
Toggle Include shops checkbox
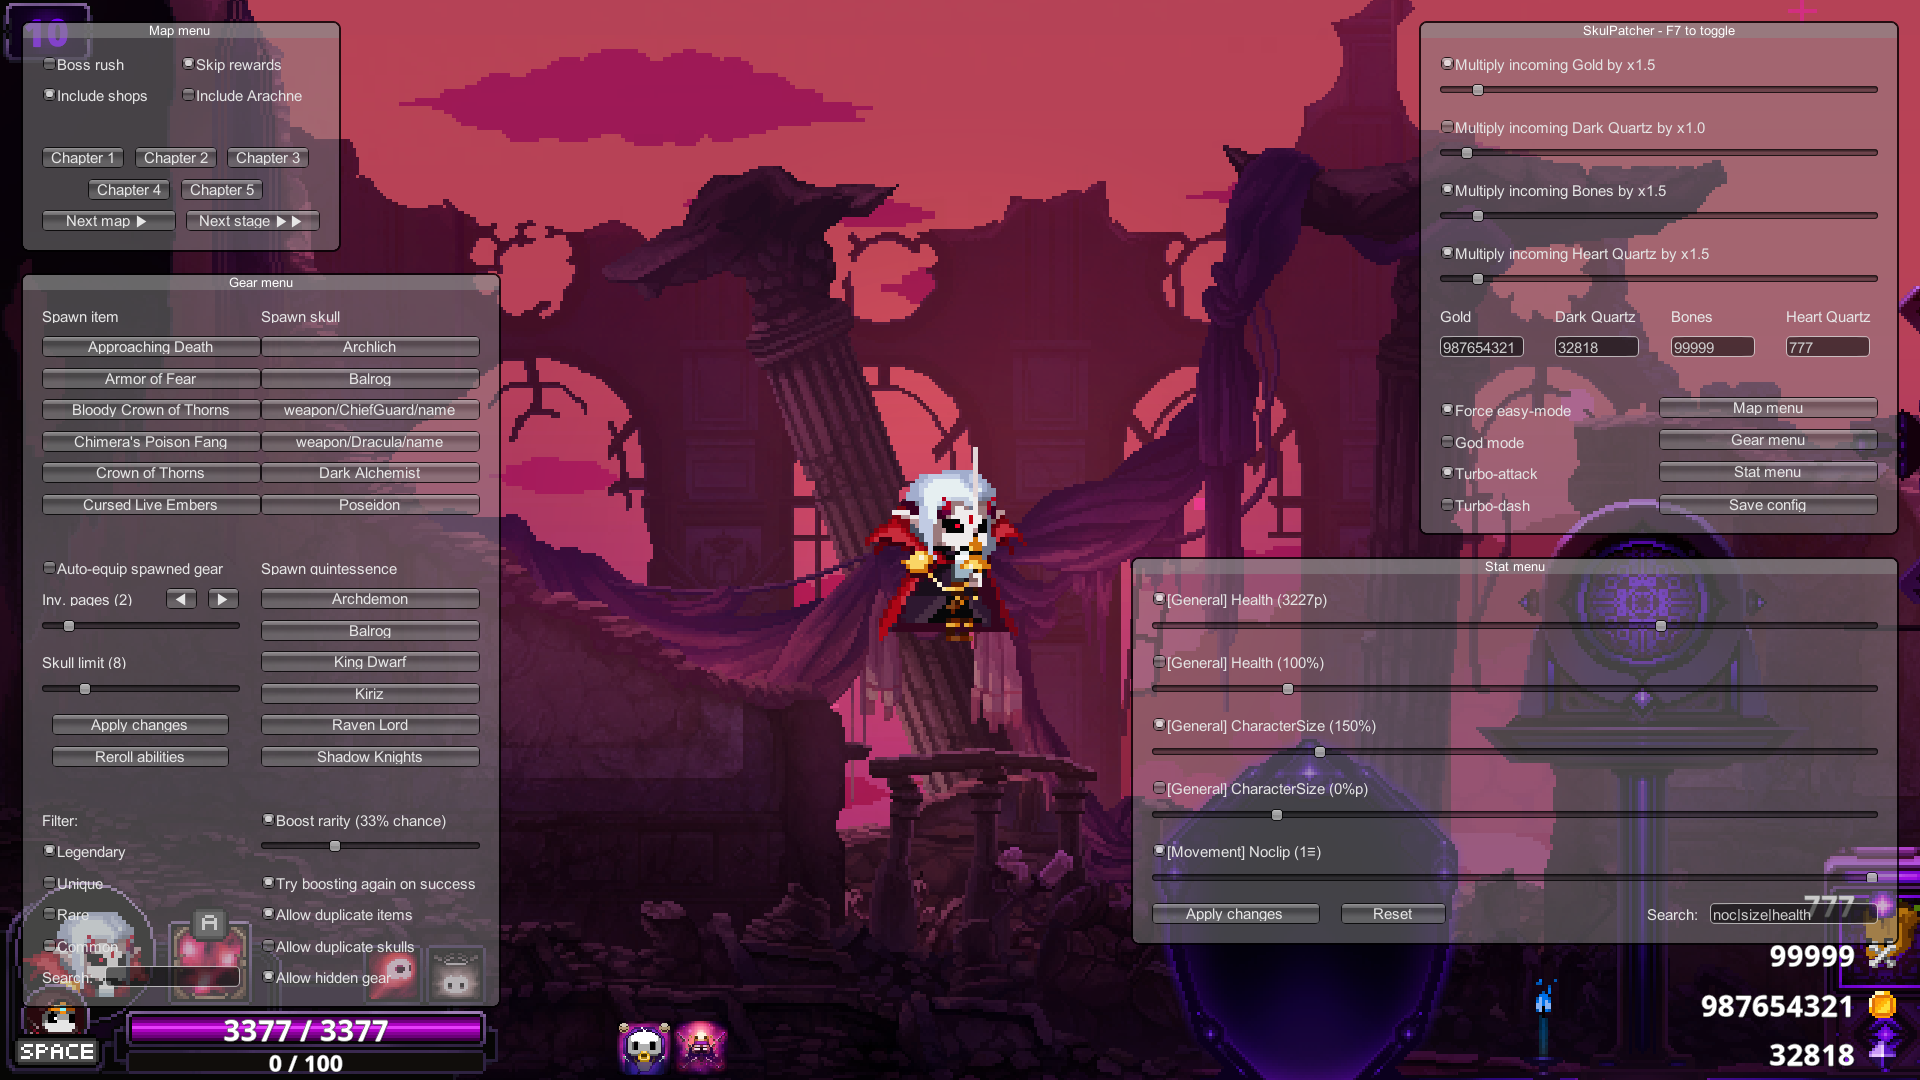pos(49,95)
